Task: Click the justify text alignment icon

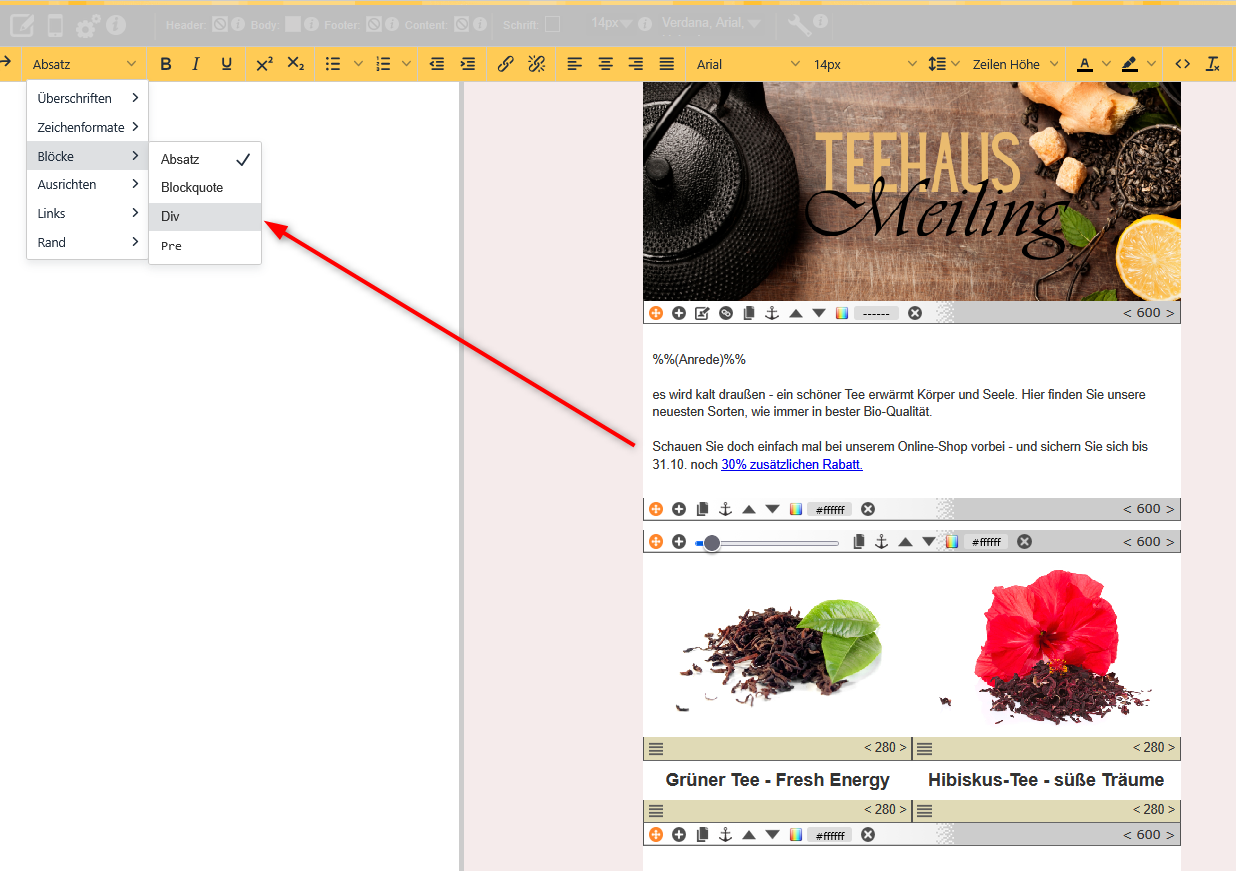Action: click(667, 64)
